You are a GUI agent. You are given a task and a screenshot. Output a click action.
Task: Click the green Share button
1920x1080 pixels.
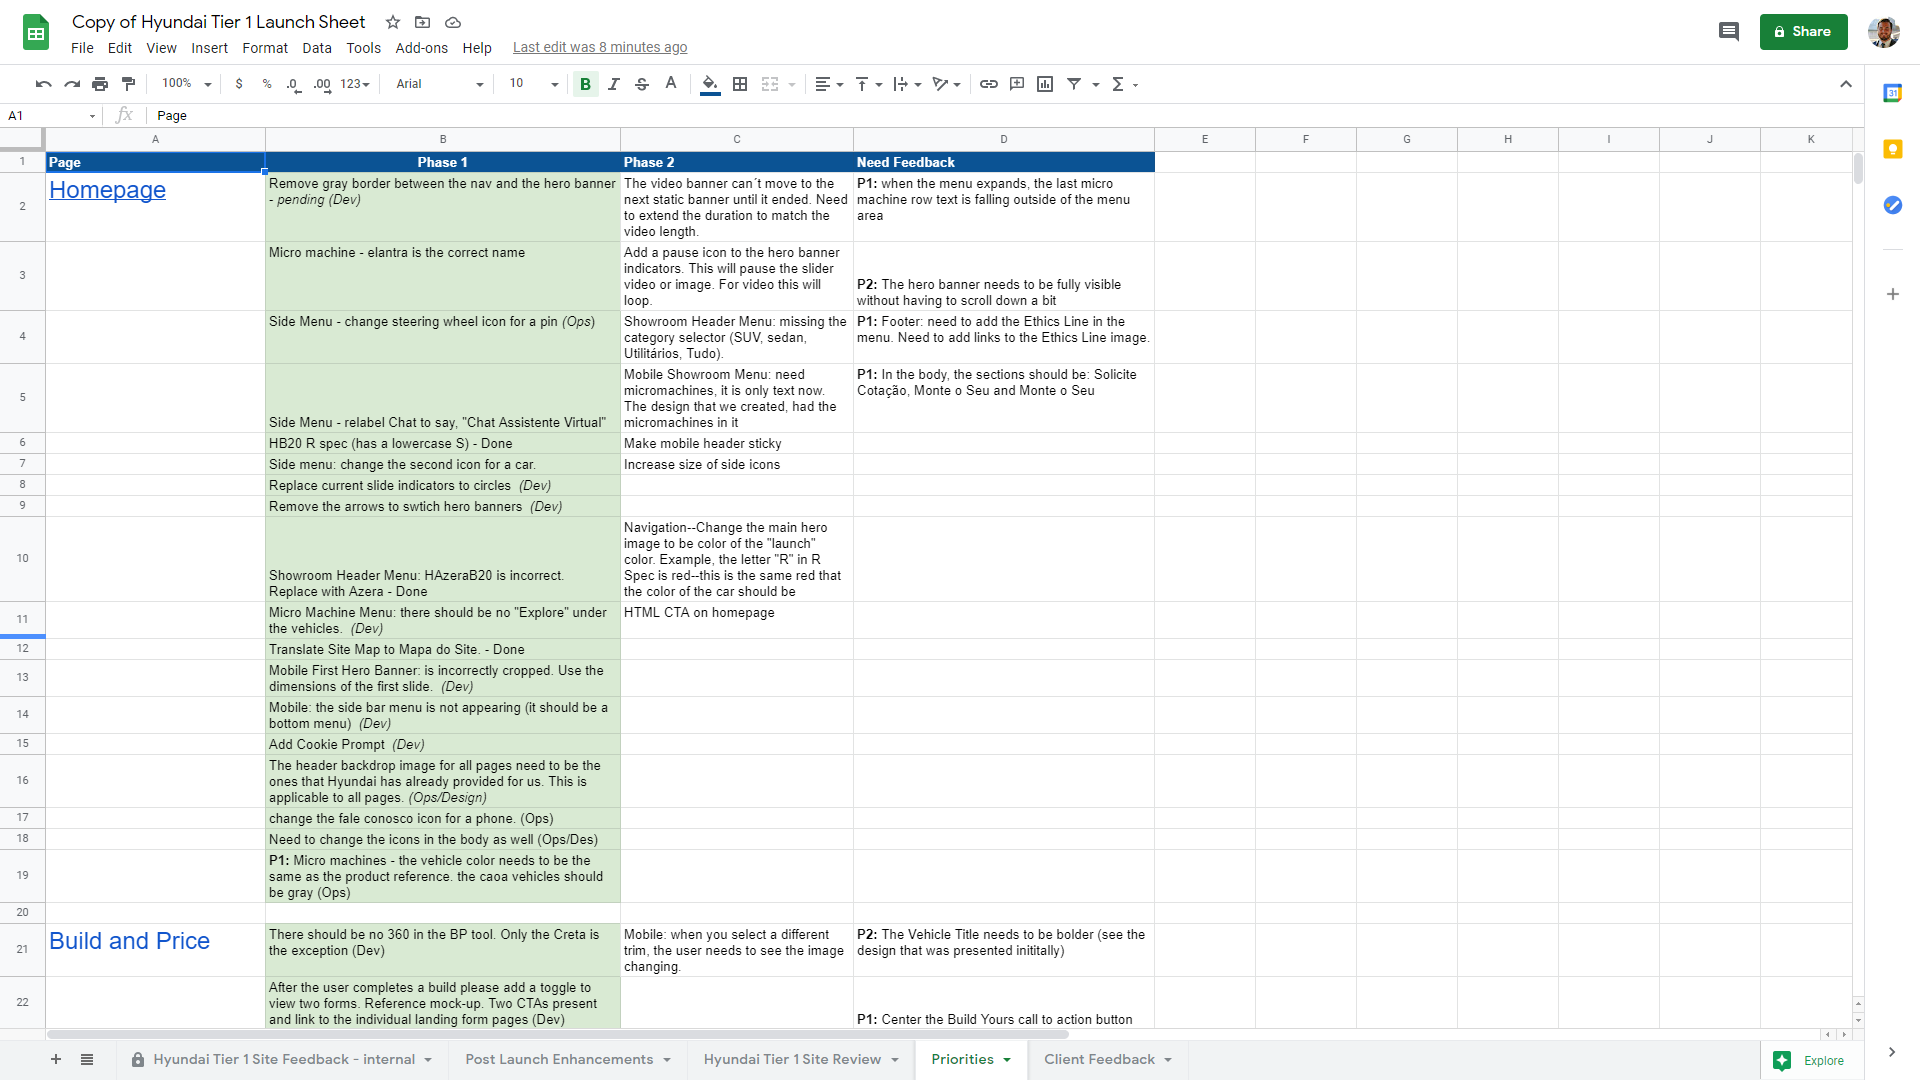(1803, 32)
